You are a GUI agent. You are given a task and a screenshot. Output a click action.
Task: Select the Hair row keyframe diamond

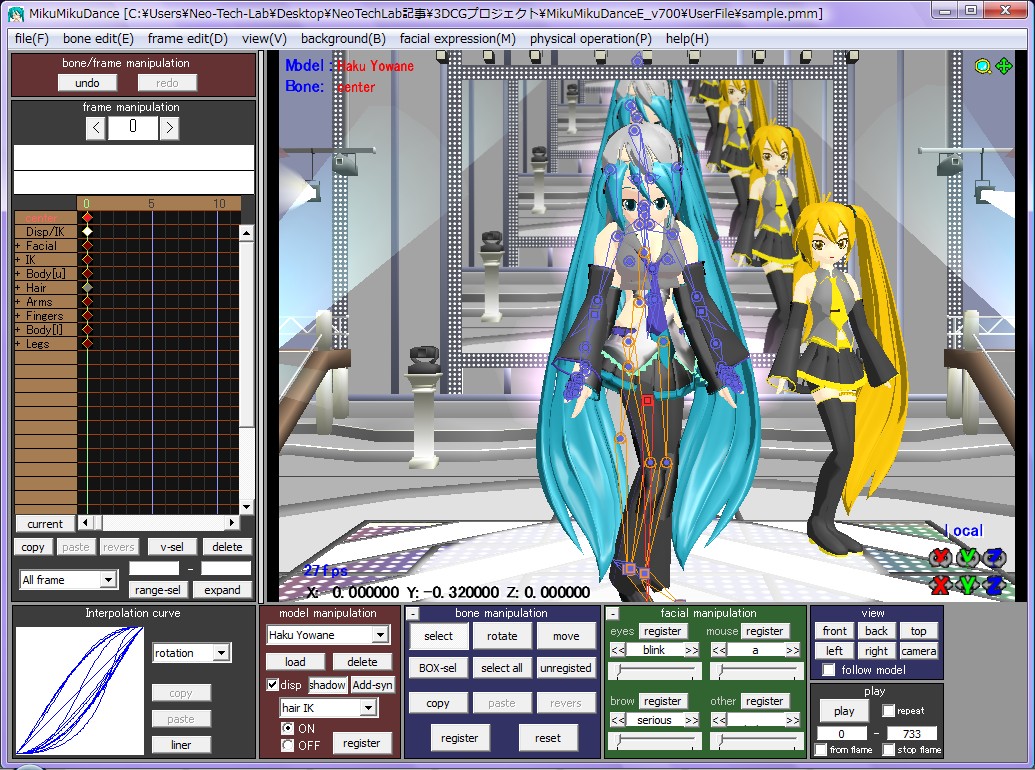[87, 288]
